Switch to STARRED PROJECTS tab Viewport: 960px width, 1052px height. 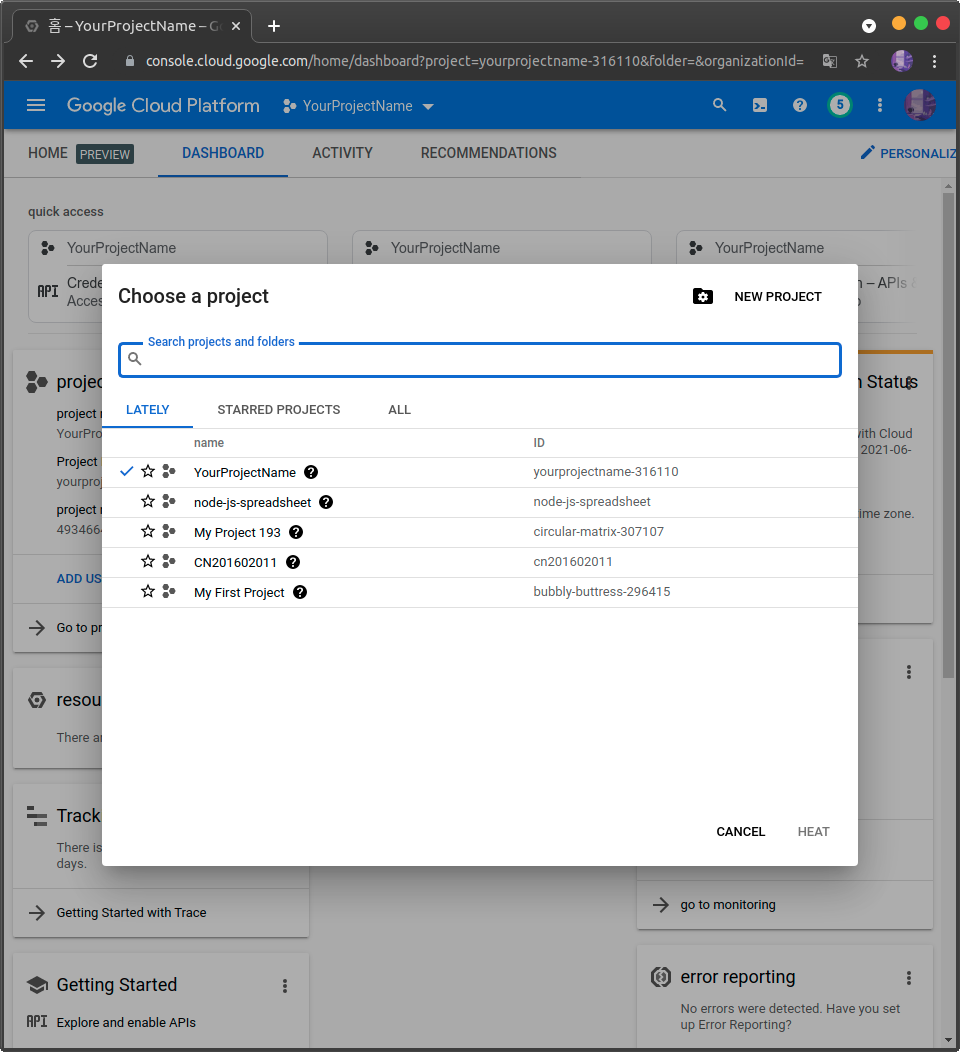coord(278,410)
